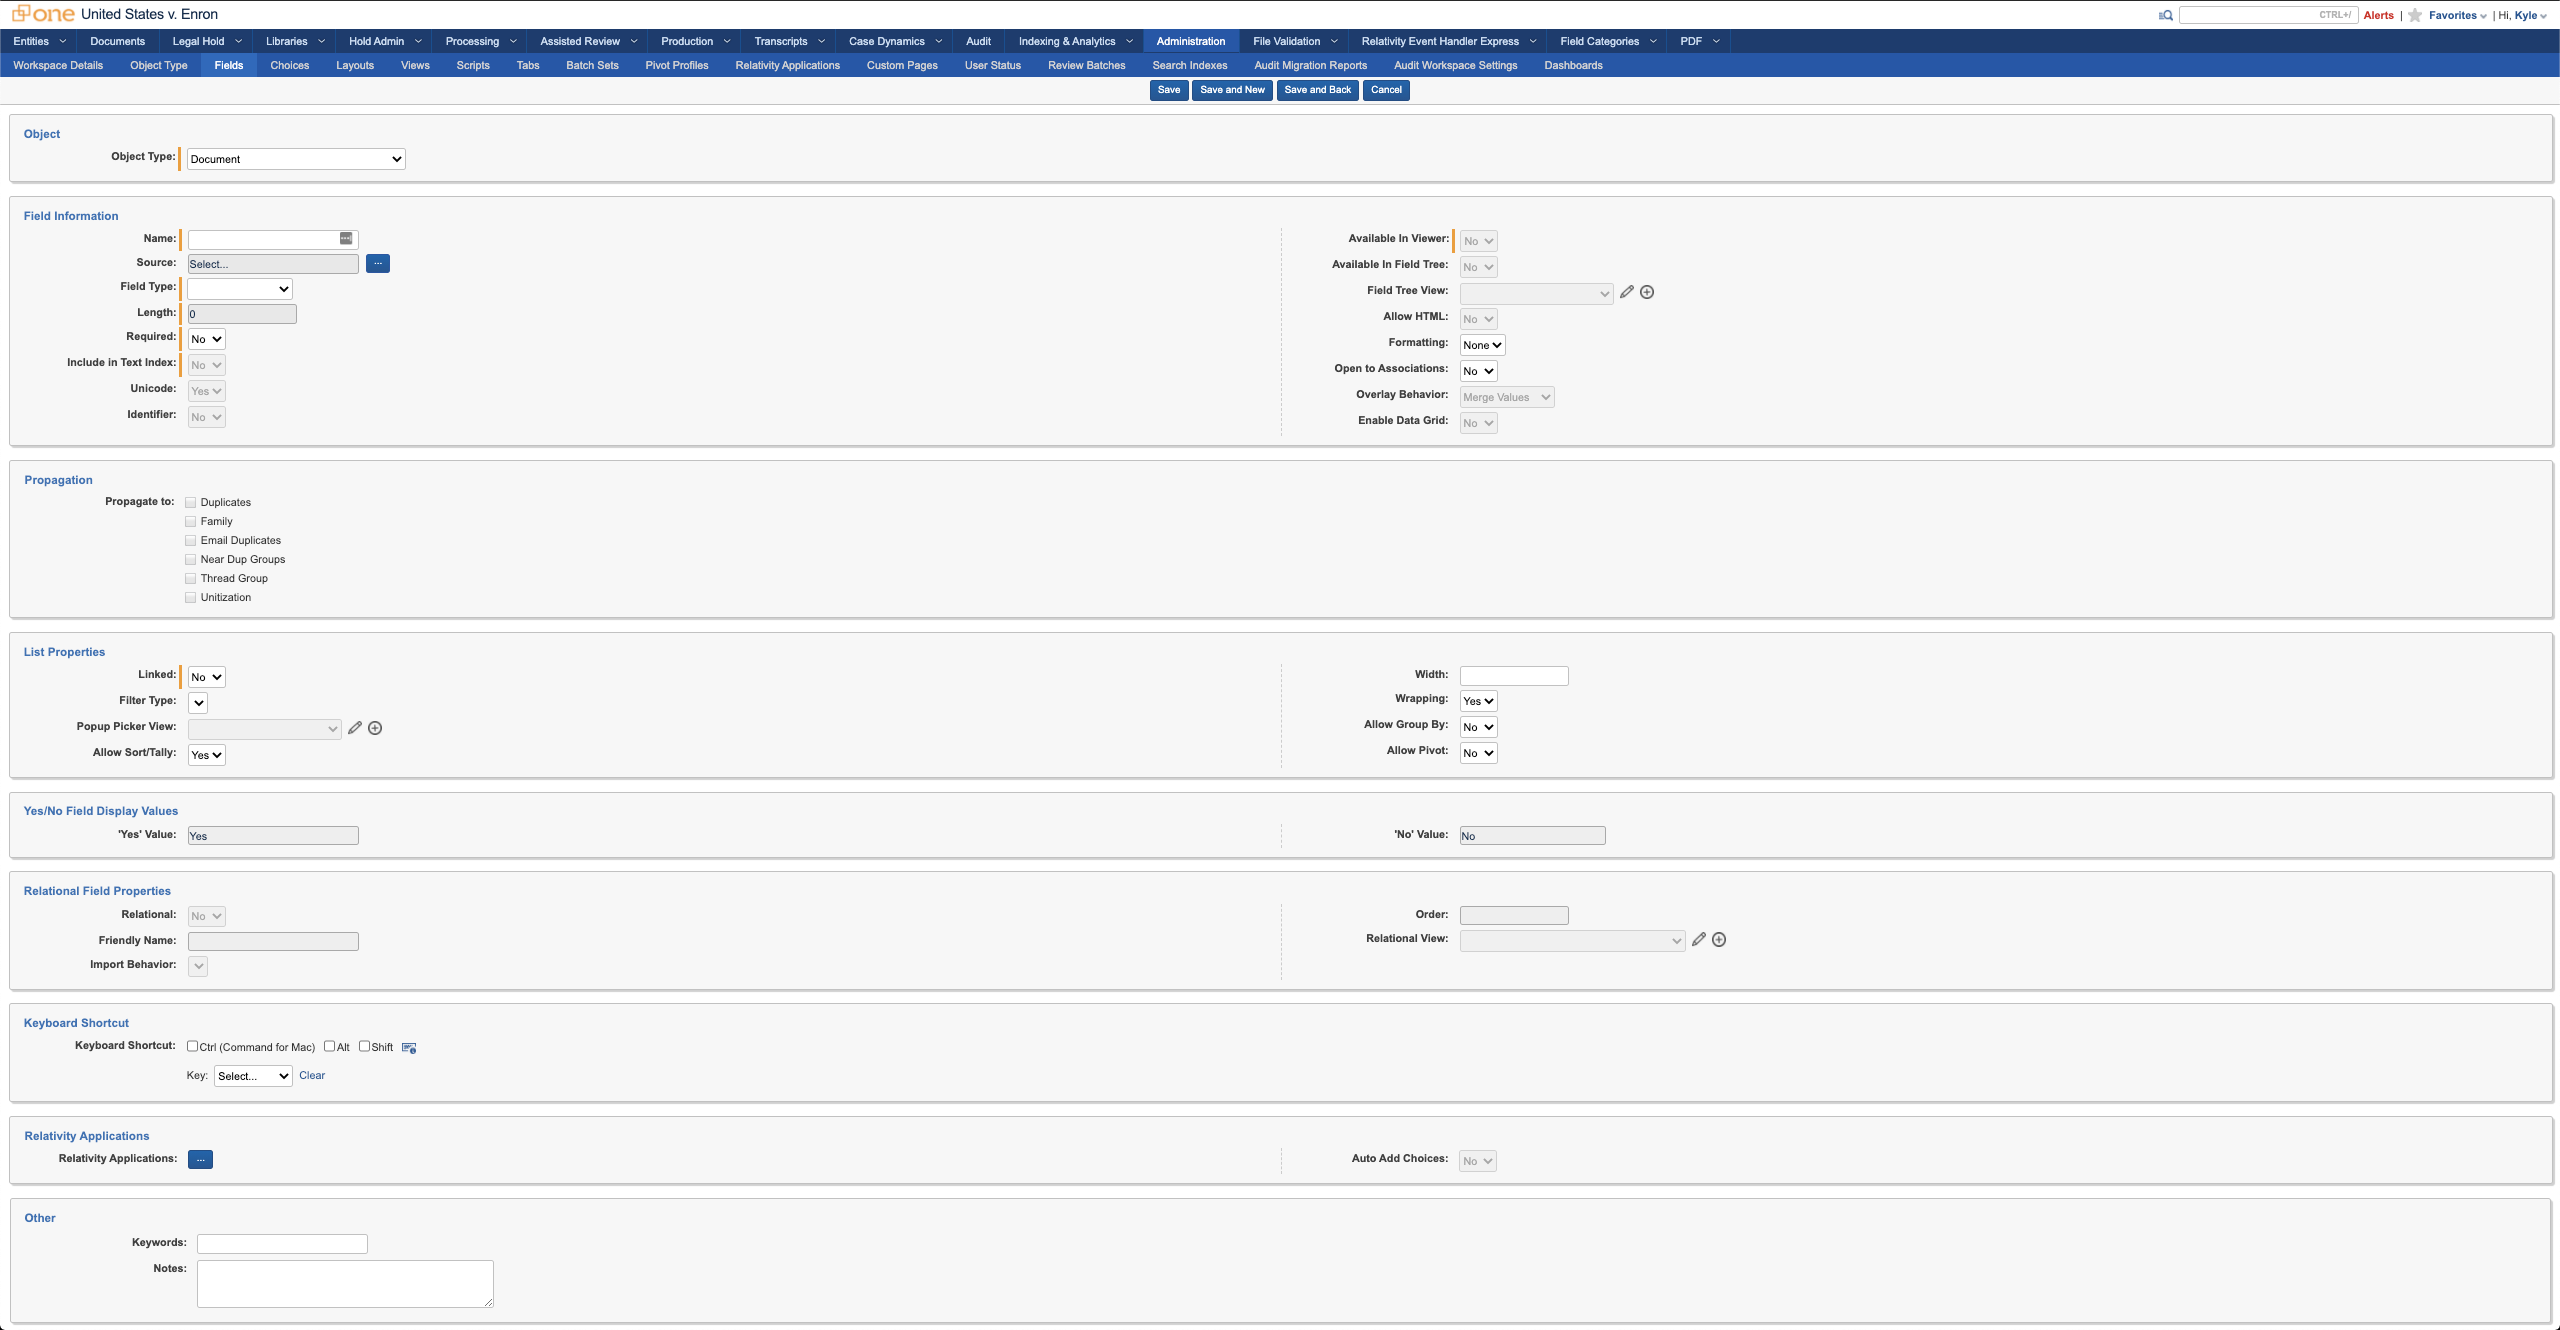The height and width of the screenshot is (1330, 2560).
Task: Open the Dashboards sub-tab
Action: pos(1573,65)
